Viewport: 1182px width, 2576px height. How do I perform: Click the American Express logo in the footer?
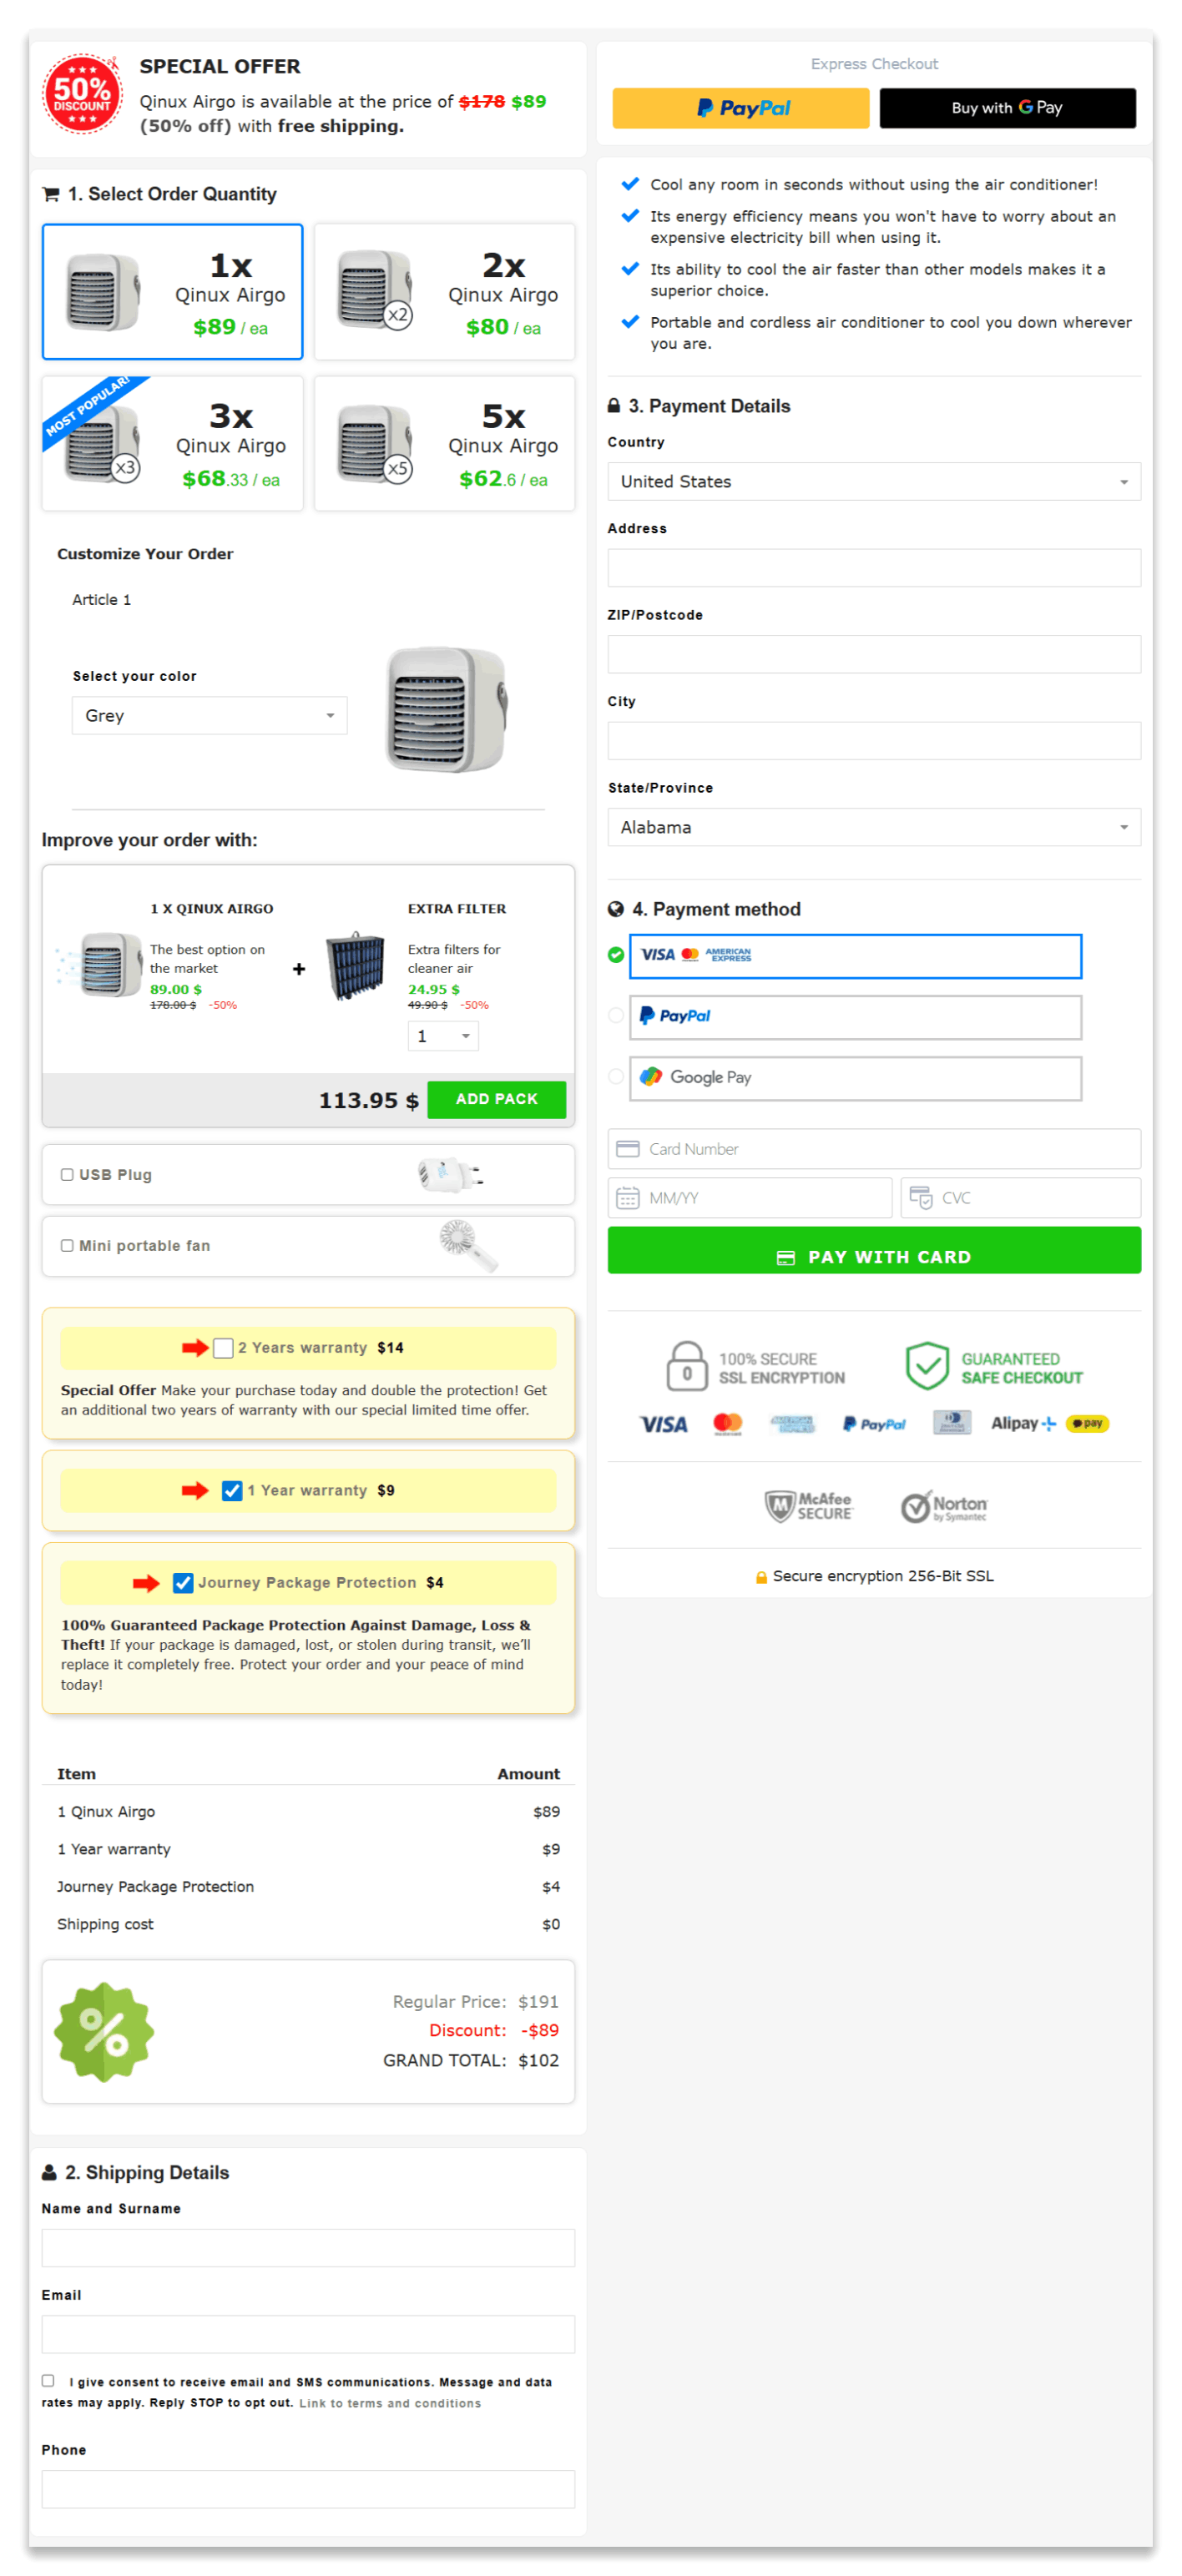792,1424
